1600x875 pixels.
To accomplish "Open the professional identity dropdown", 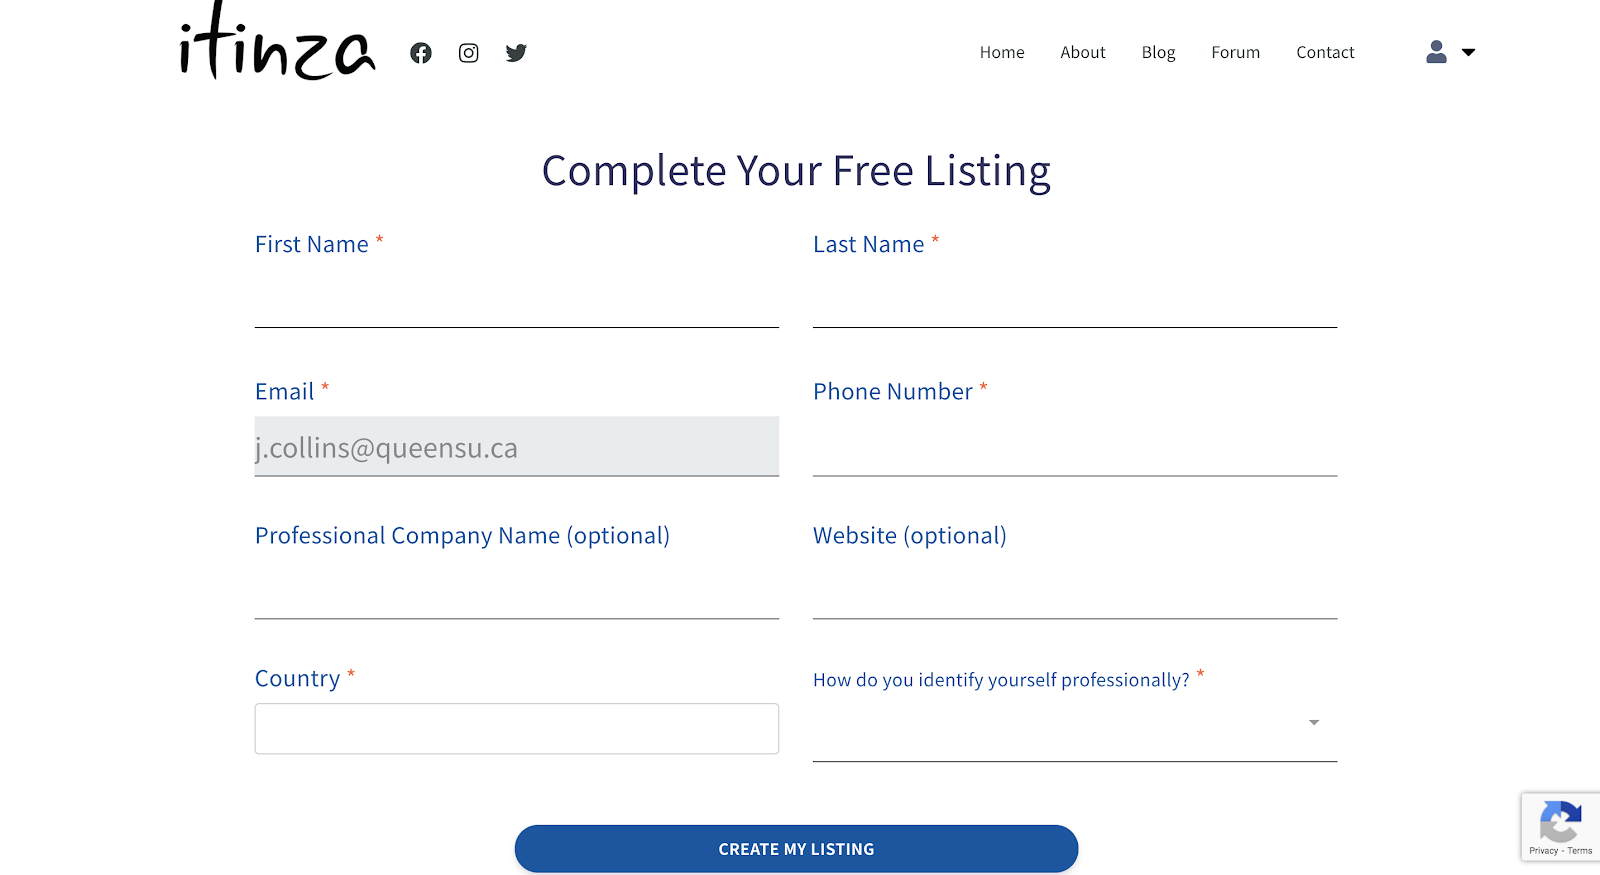I will [x=1074, y=723].
